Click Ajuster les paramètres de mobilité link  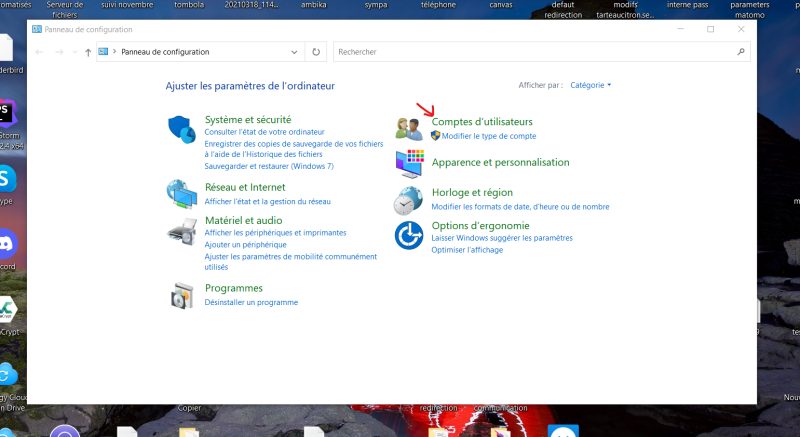[291, 262]
